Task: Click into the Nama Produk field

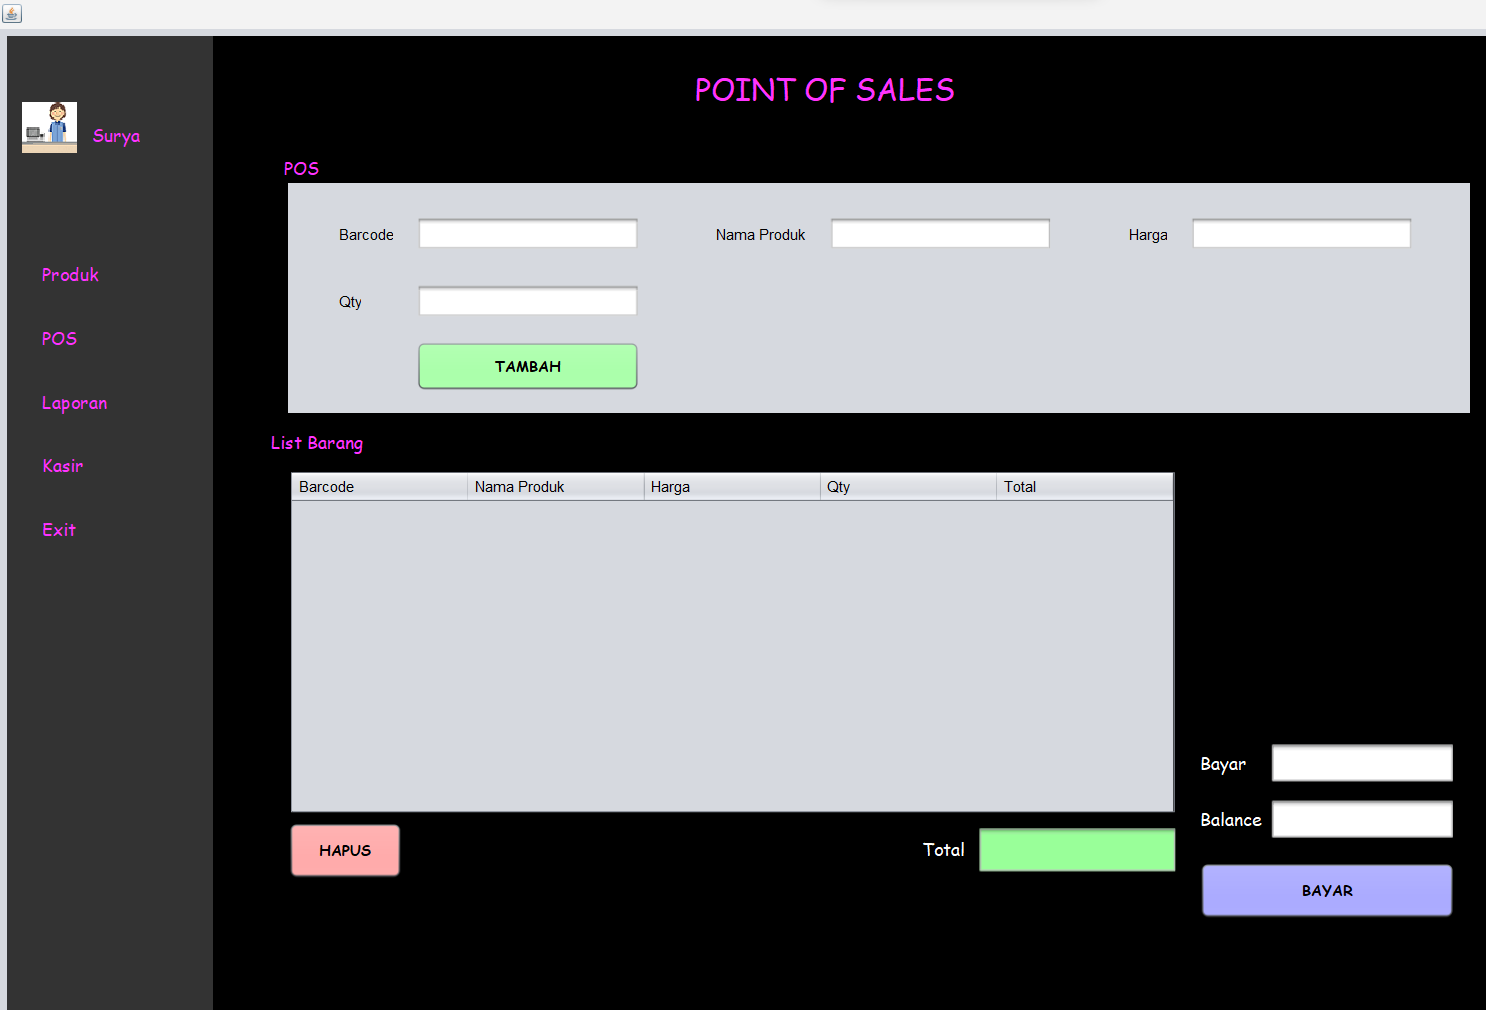Action: (940, 234)
